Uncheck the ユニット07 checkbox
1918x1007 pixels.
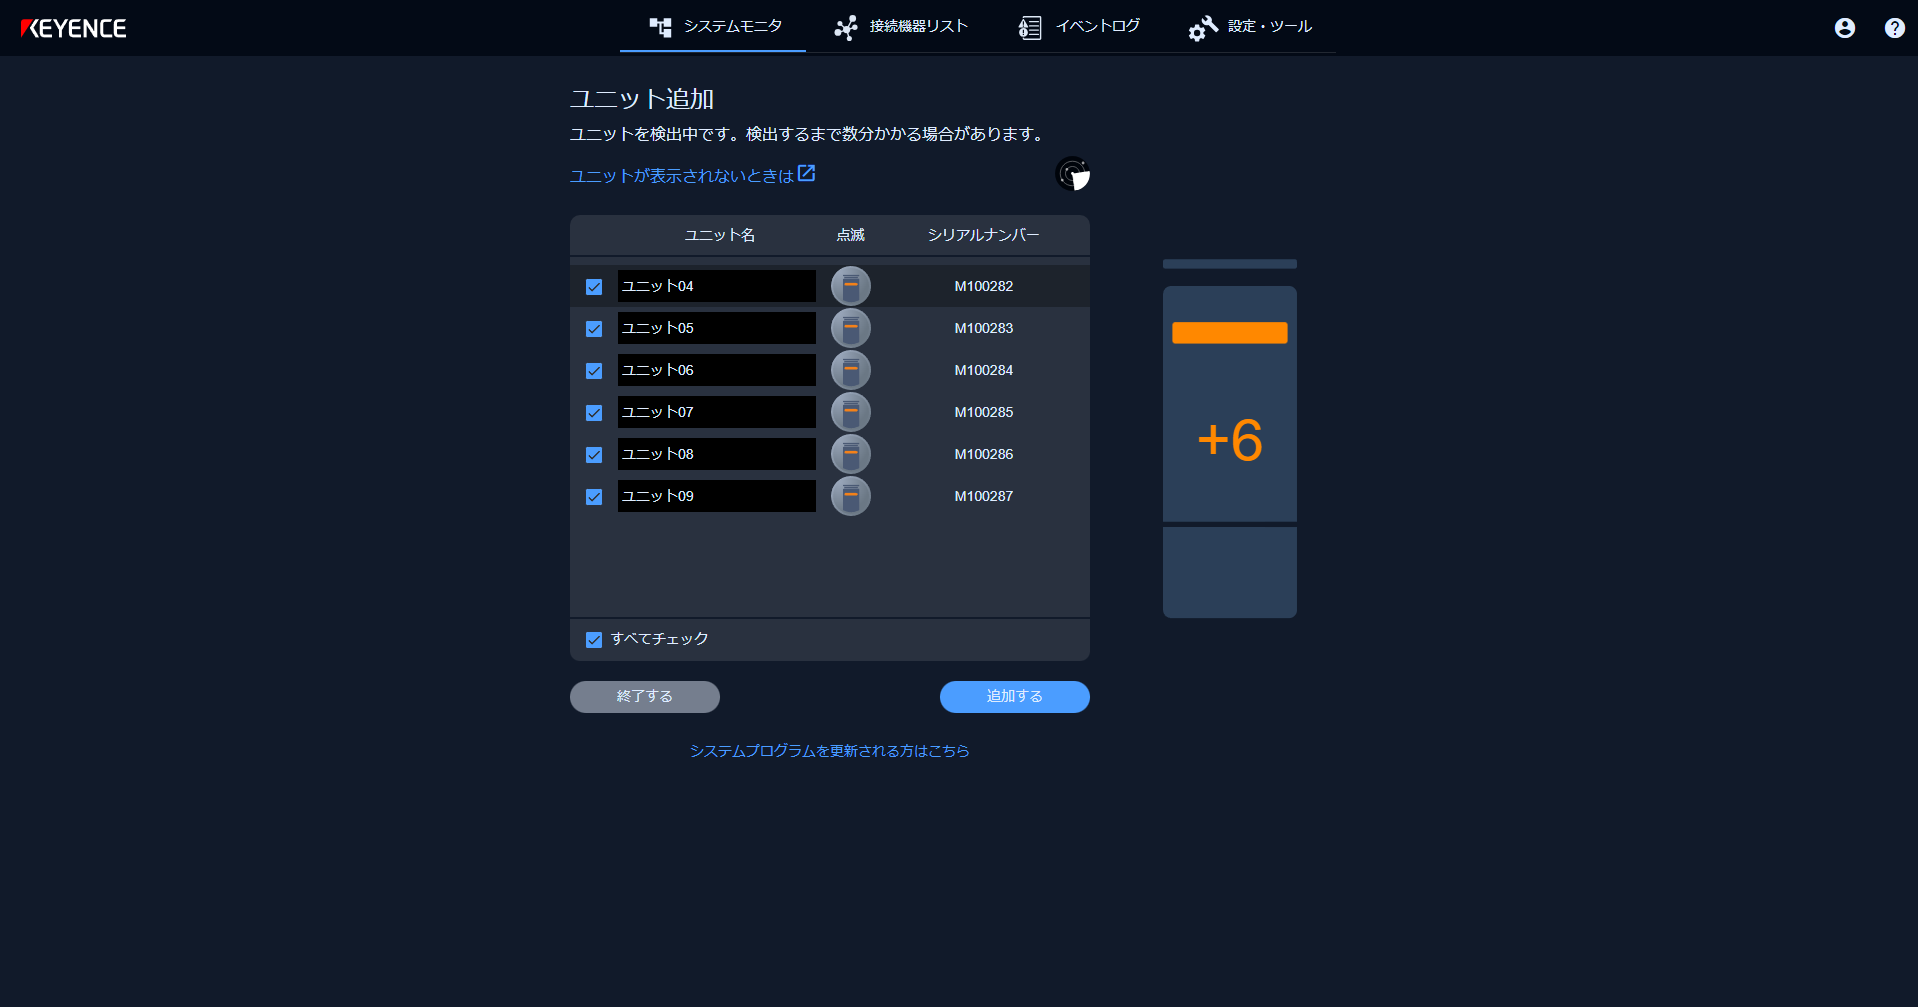pos(594,413)
